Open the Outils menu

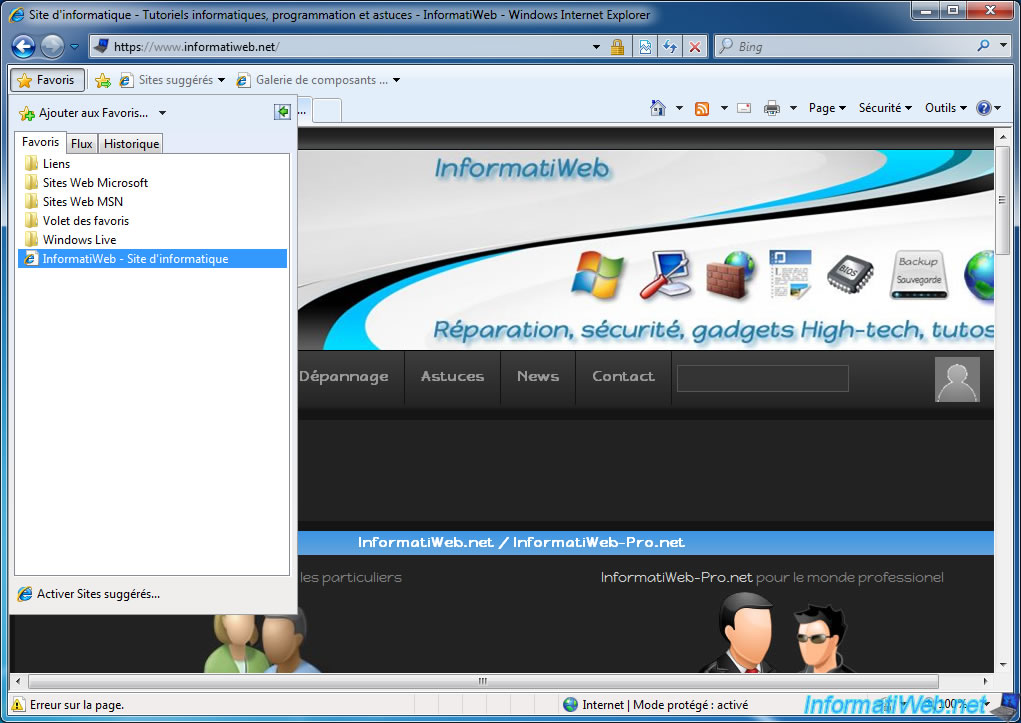(945, 108)
